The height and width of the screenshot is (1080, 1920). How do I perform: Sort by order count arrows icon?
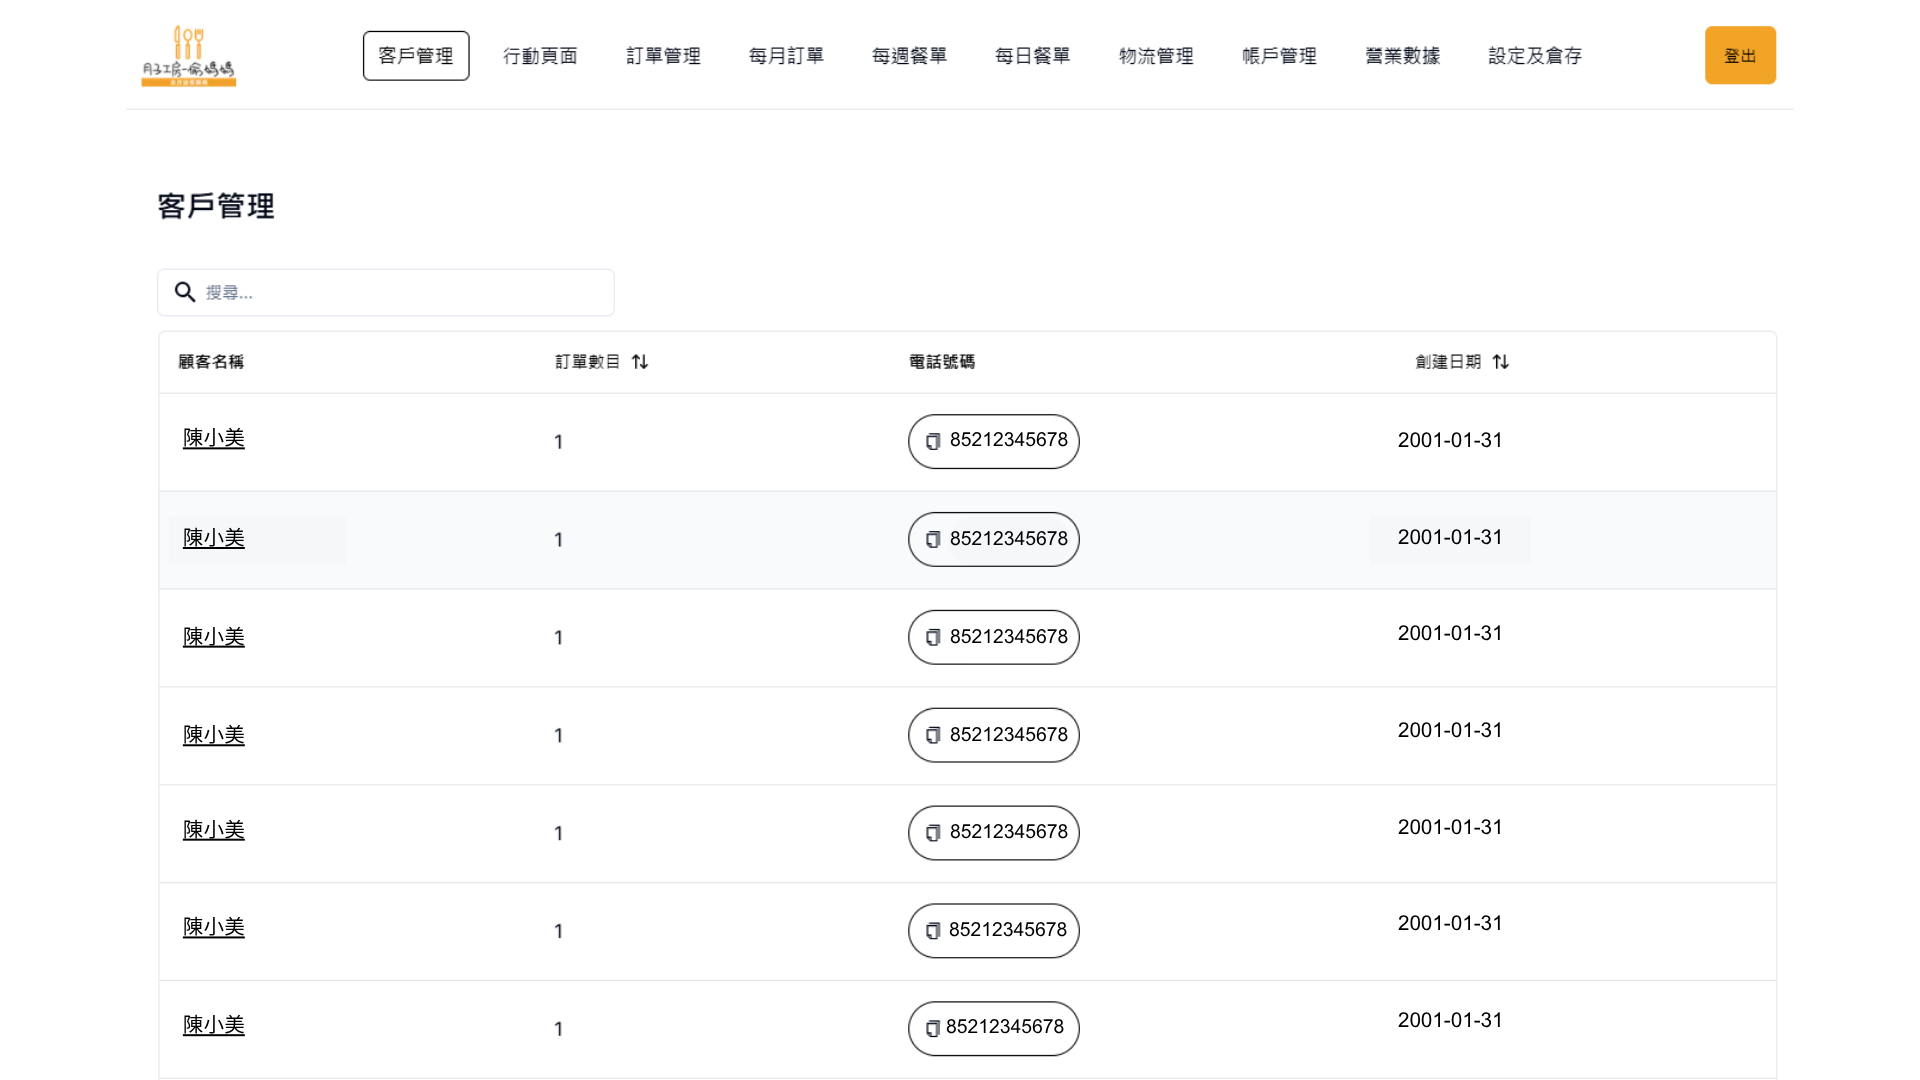pyautogui.click(x=640, y=362)
